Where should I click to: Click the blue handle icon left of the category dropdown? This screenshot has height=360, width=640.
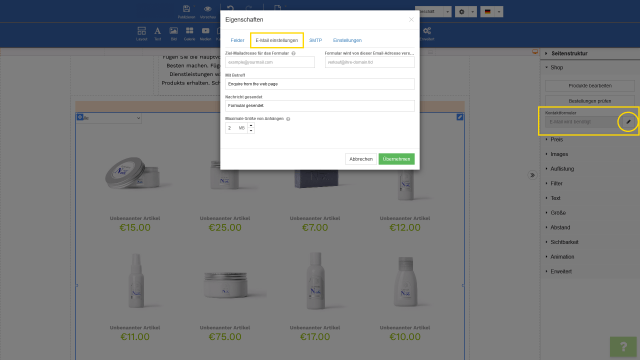point(80,118)
